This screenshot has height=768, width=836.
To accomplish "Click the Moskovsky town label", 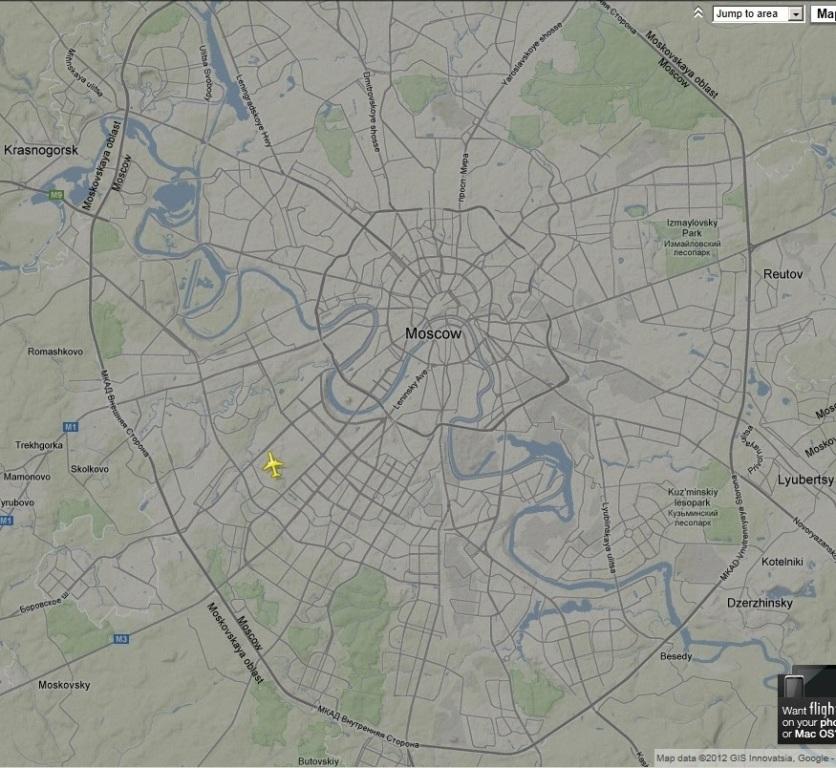I will [64, 685].
